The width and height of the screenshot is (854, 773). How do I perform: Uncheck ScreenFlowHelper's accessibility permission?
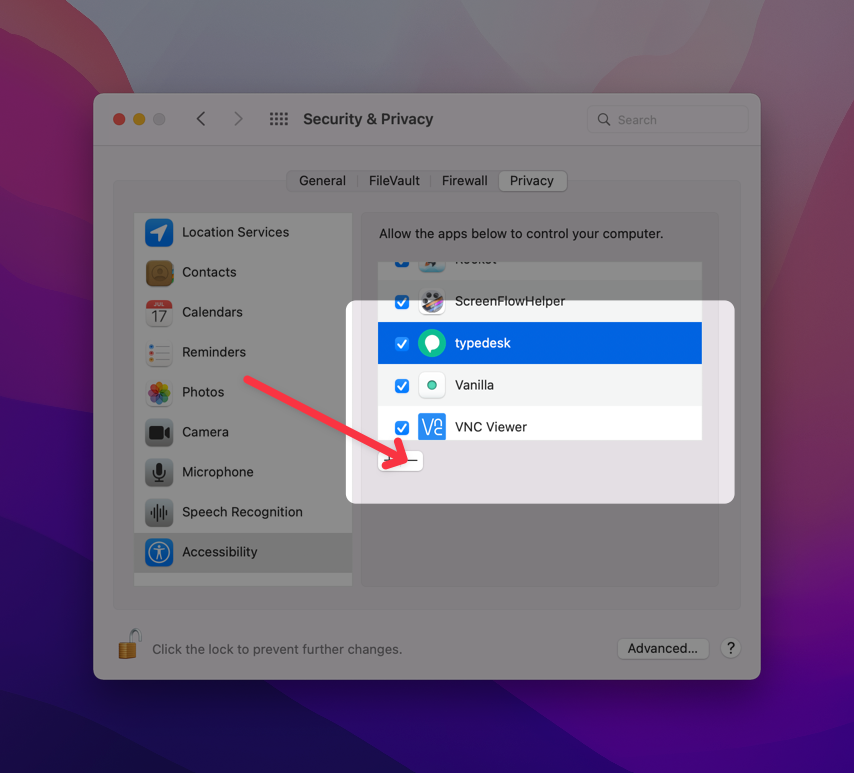401,302
